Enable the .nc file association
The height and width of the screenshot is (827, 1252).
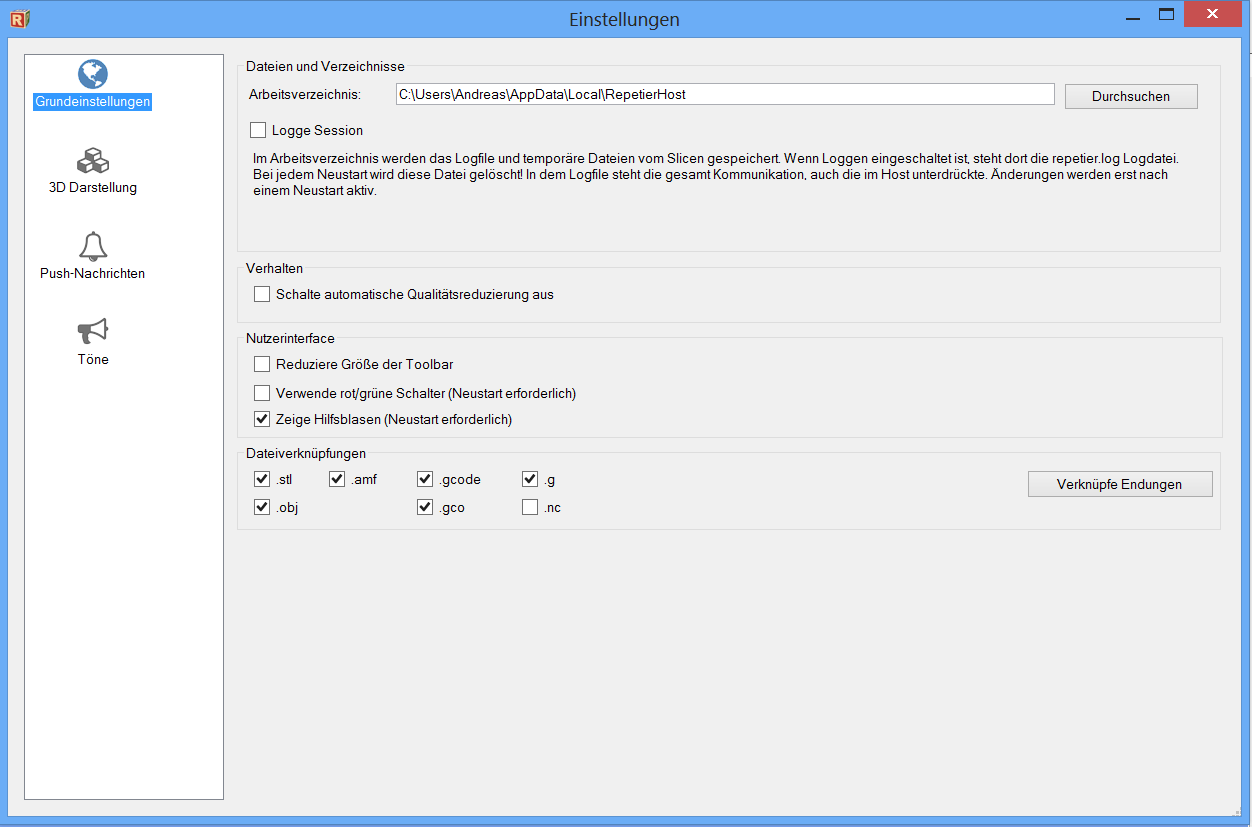tap(530, 507)
